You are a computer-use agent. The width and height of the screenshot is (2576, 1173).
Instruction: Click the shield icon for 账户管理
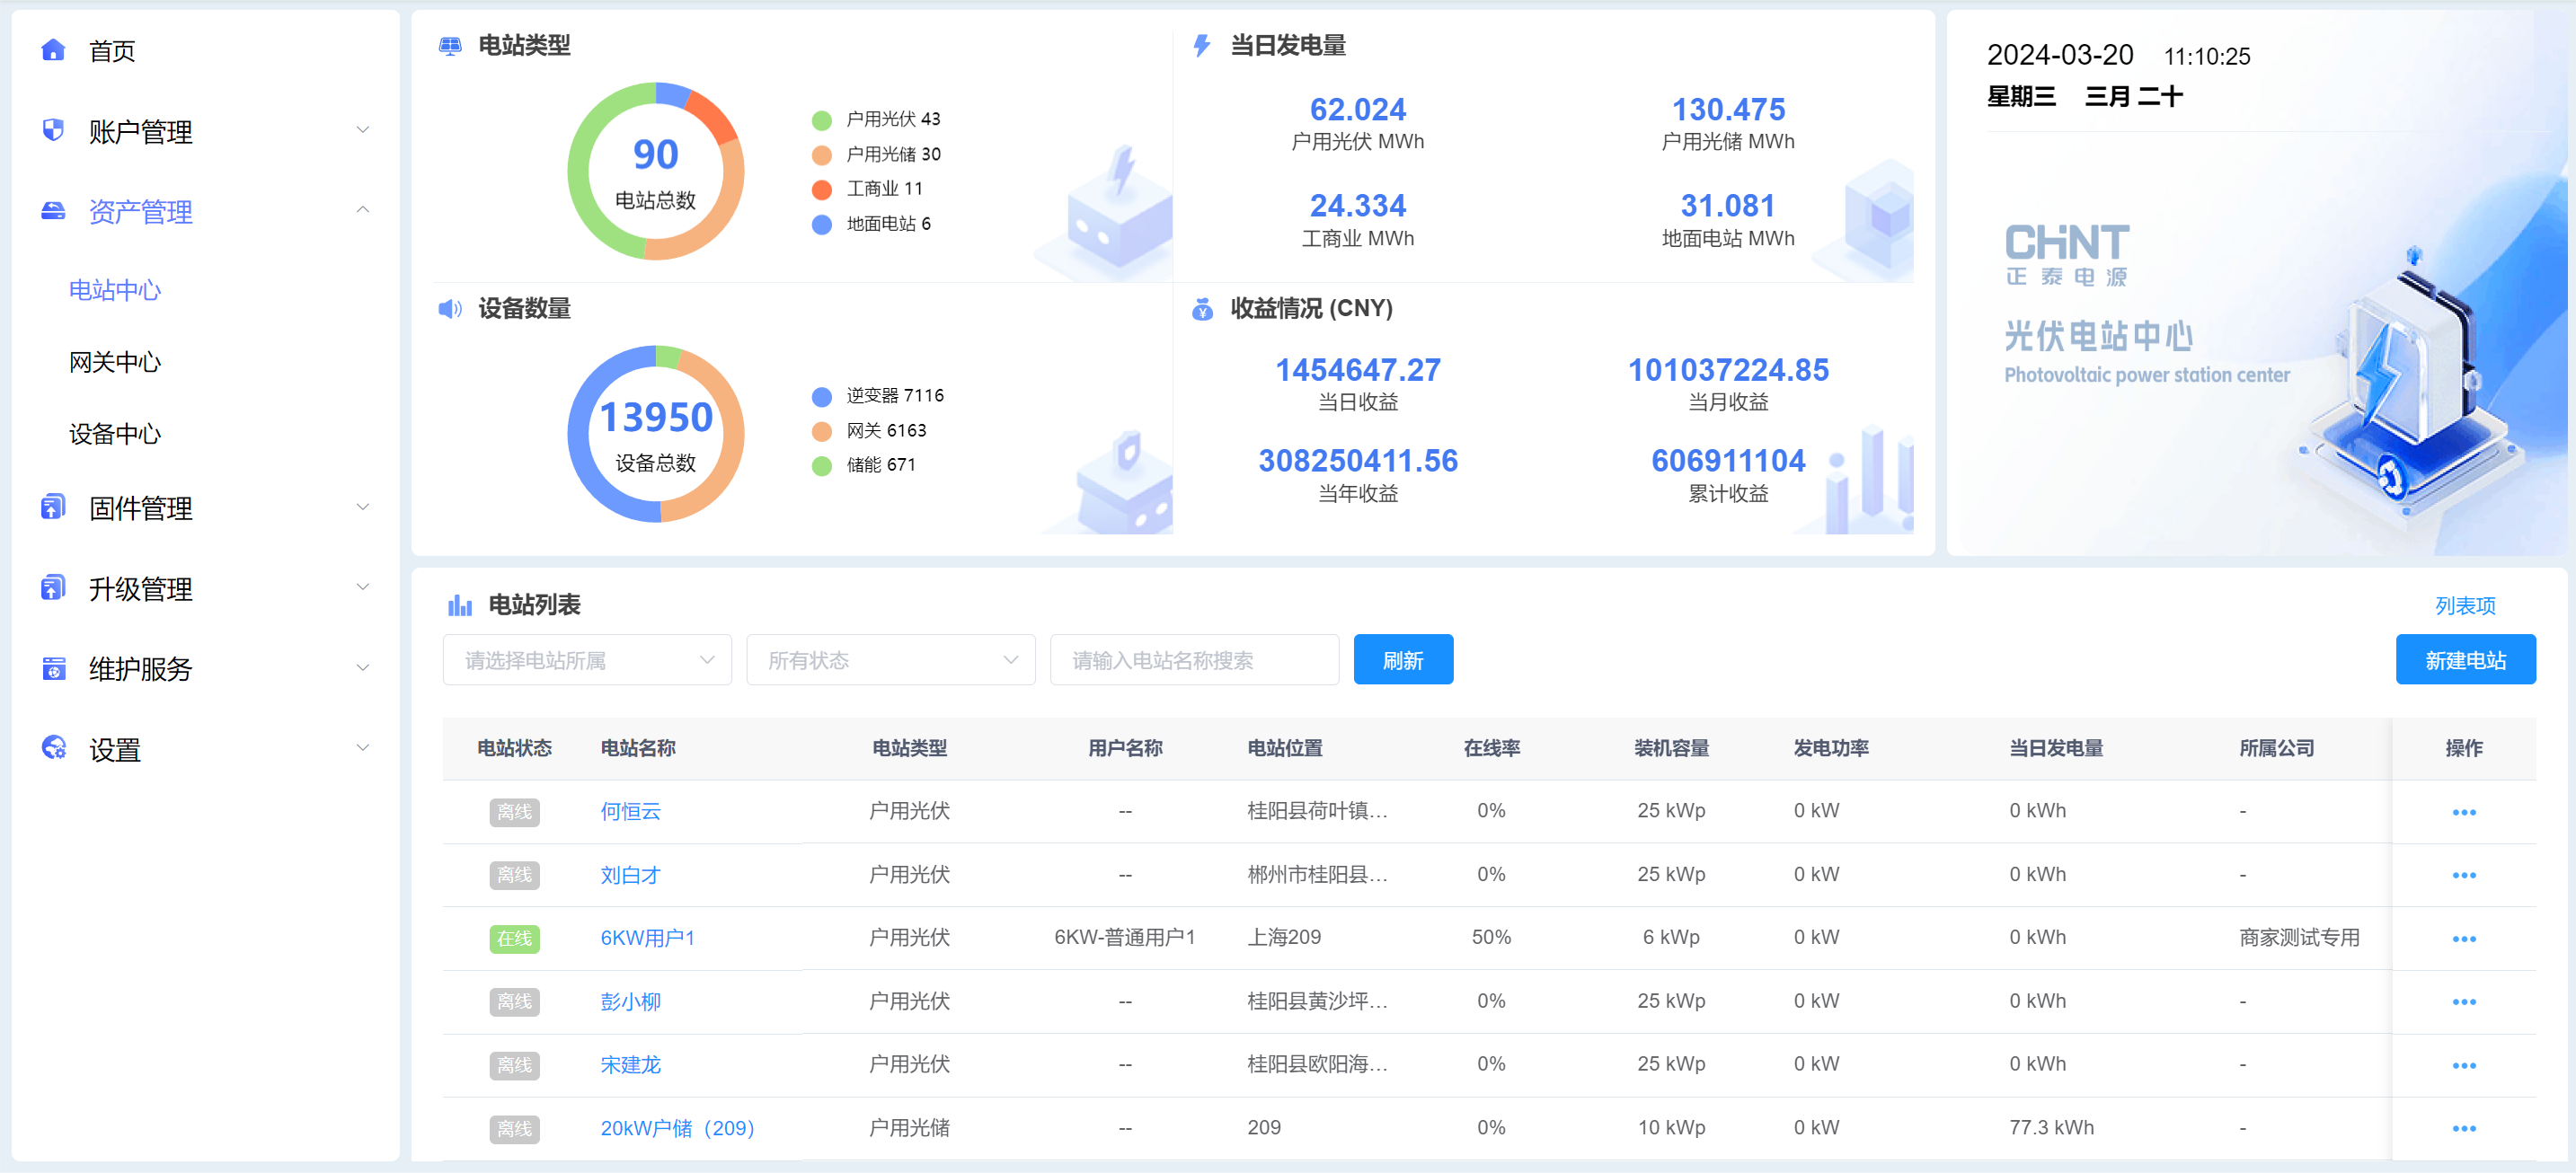53,130
